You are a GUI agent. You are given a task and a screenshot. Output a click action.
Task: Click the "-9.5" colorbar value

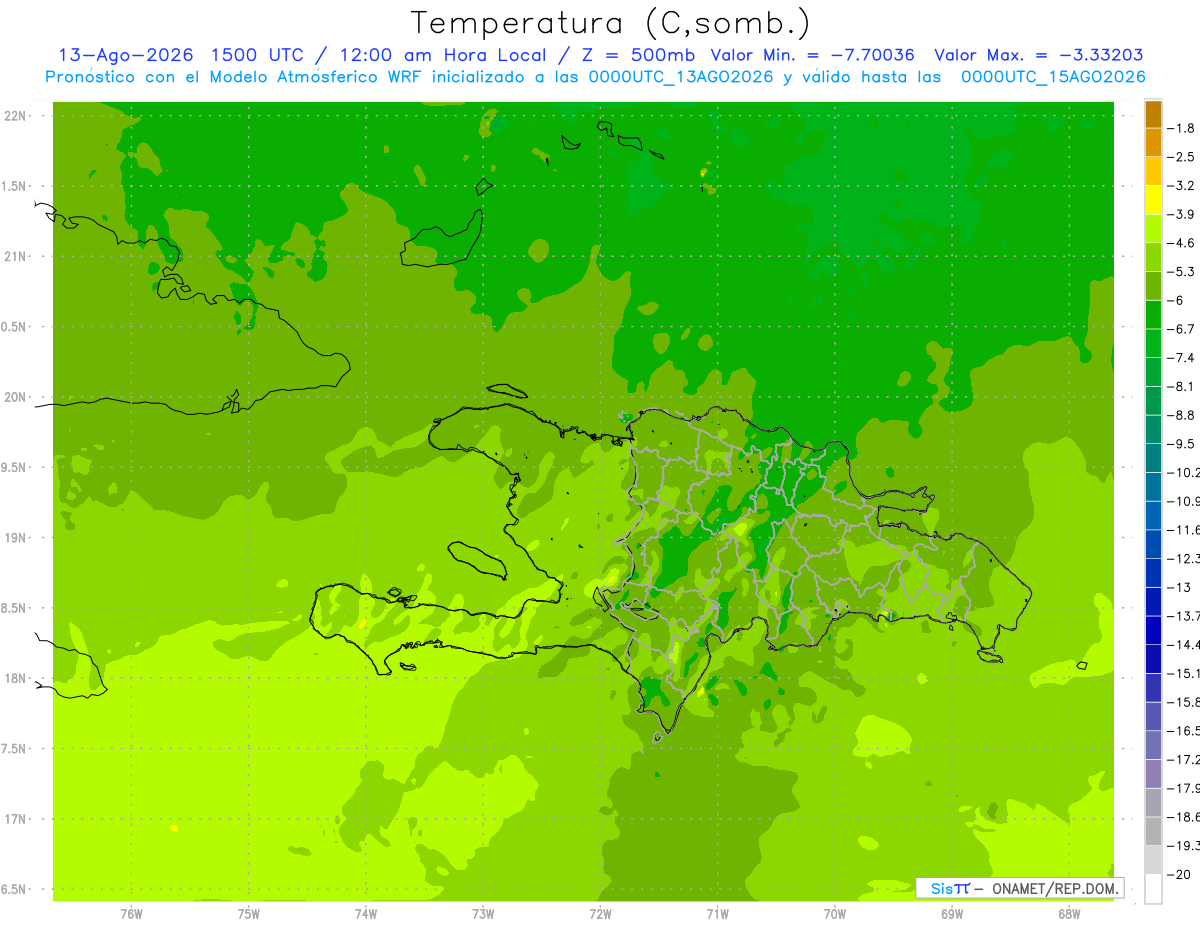[x=1182, y=443]
